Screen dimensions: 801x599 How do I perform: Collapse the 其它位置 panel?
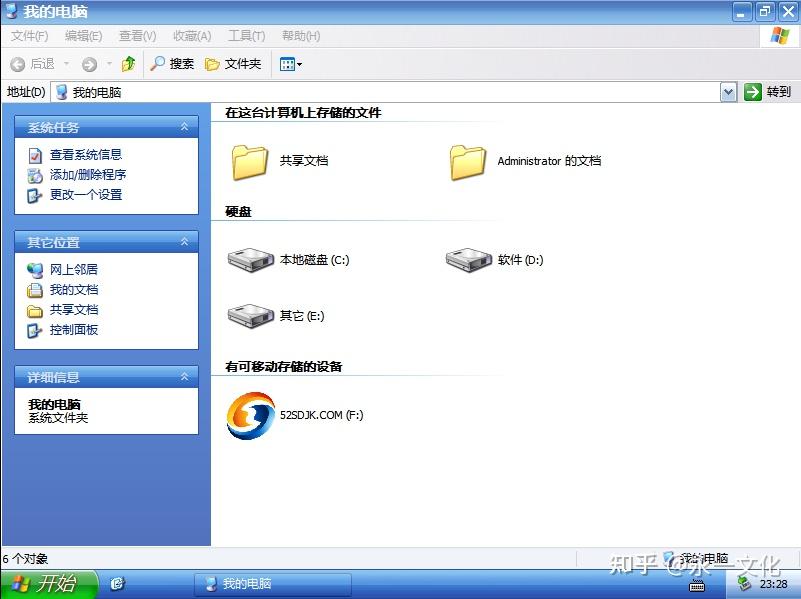point(184,242)
